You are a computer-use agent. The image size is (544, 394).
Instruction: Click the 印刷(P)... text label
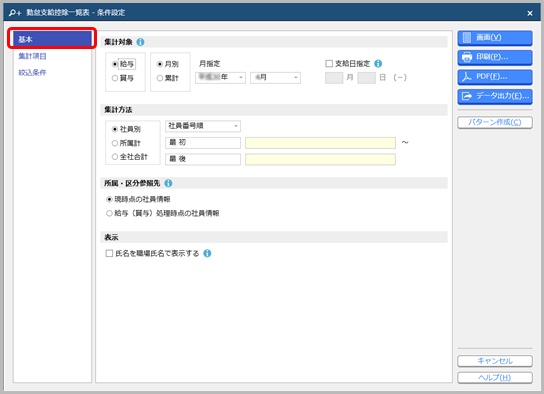[x=492, y=57]
